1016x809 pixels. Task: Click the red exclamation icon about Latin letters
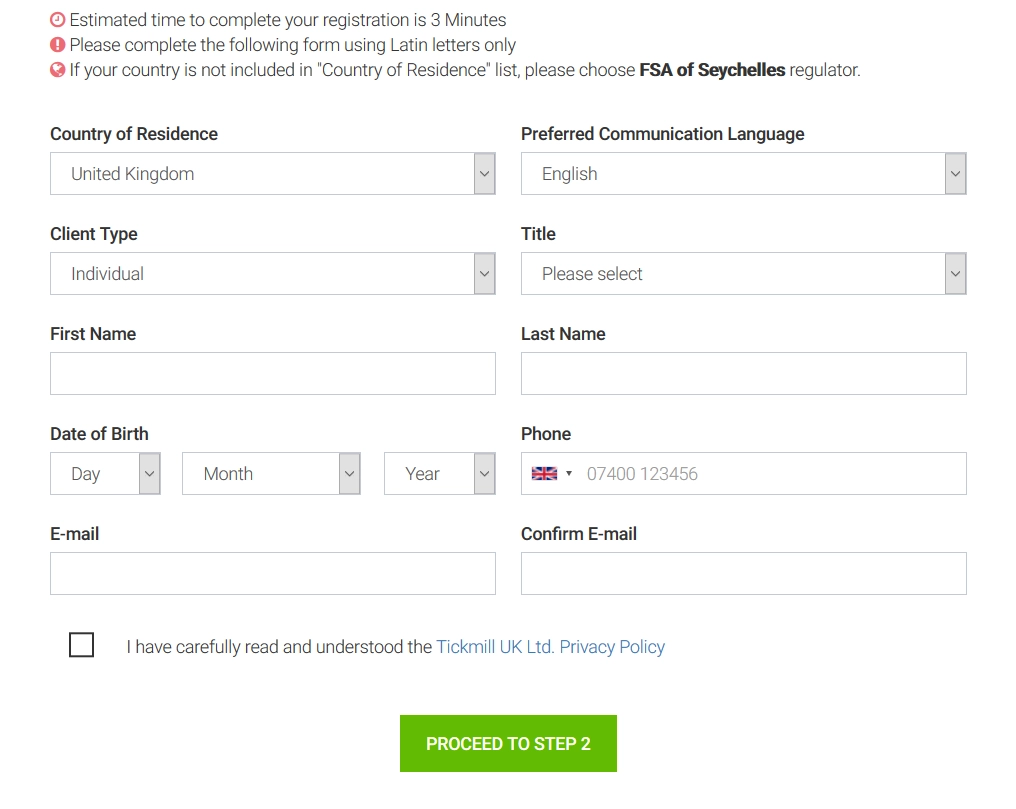coord(56,45)
